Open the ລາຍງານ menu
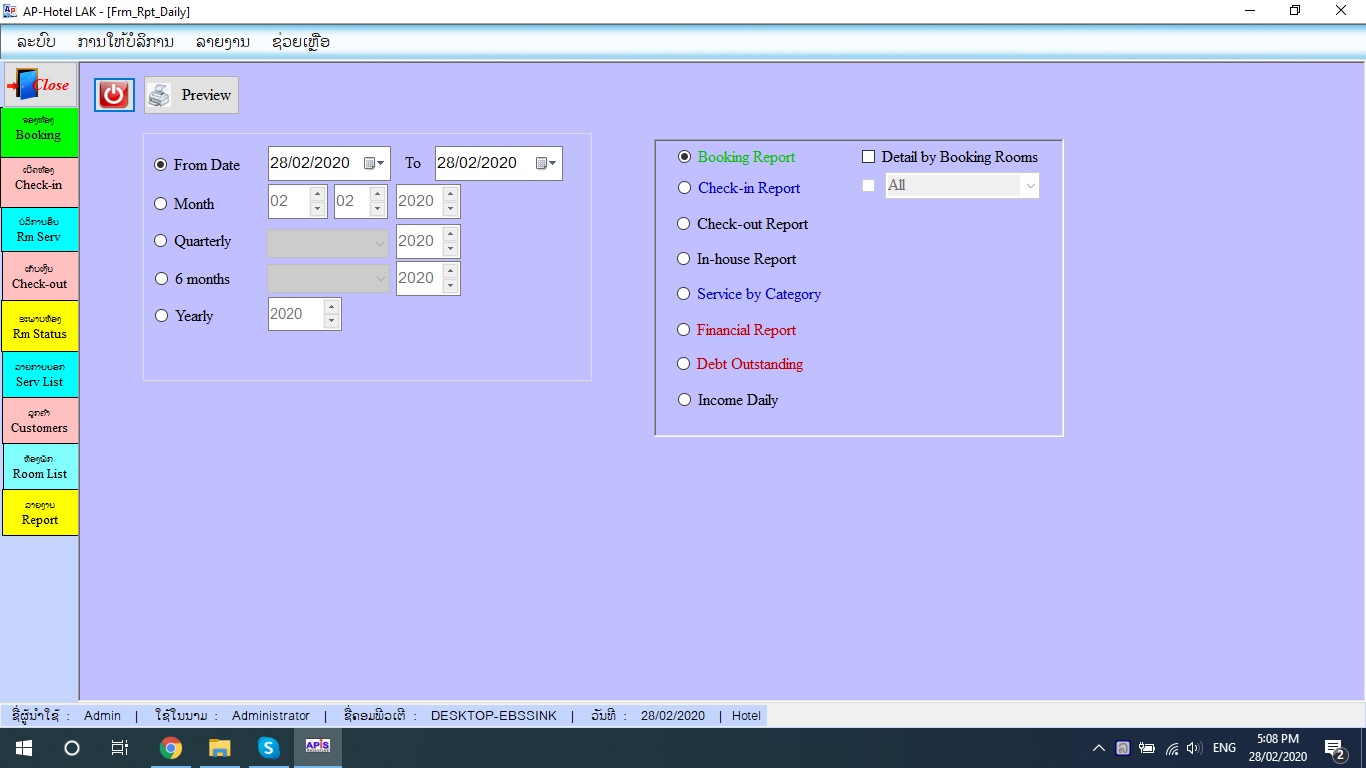 [x=222, y=42]
